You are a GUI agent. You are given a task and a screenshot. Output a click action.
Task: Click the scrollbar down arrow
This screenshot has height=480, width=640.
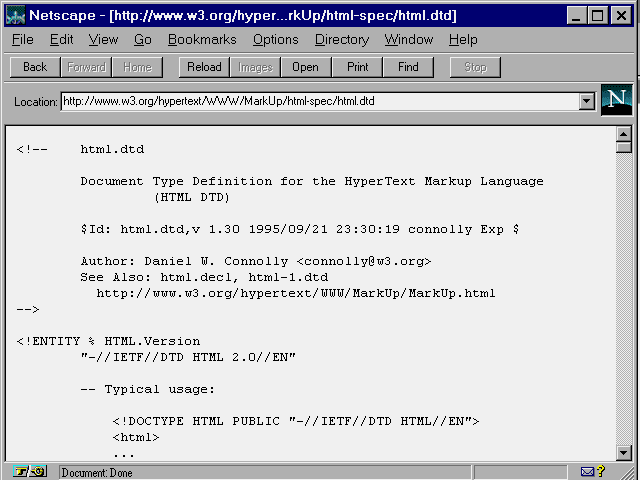coord(624,452)
